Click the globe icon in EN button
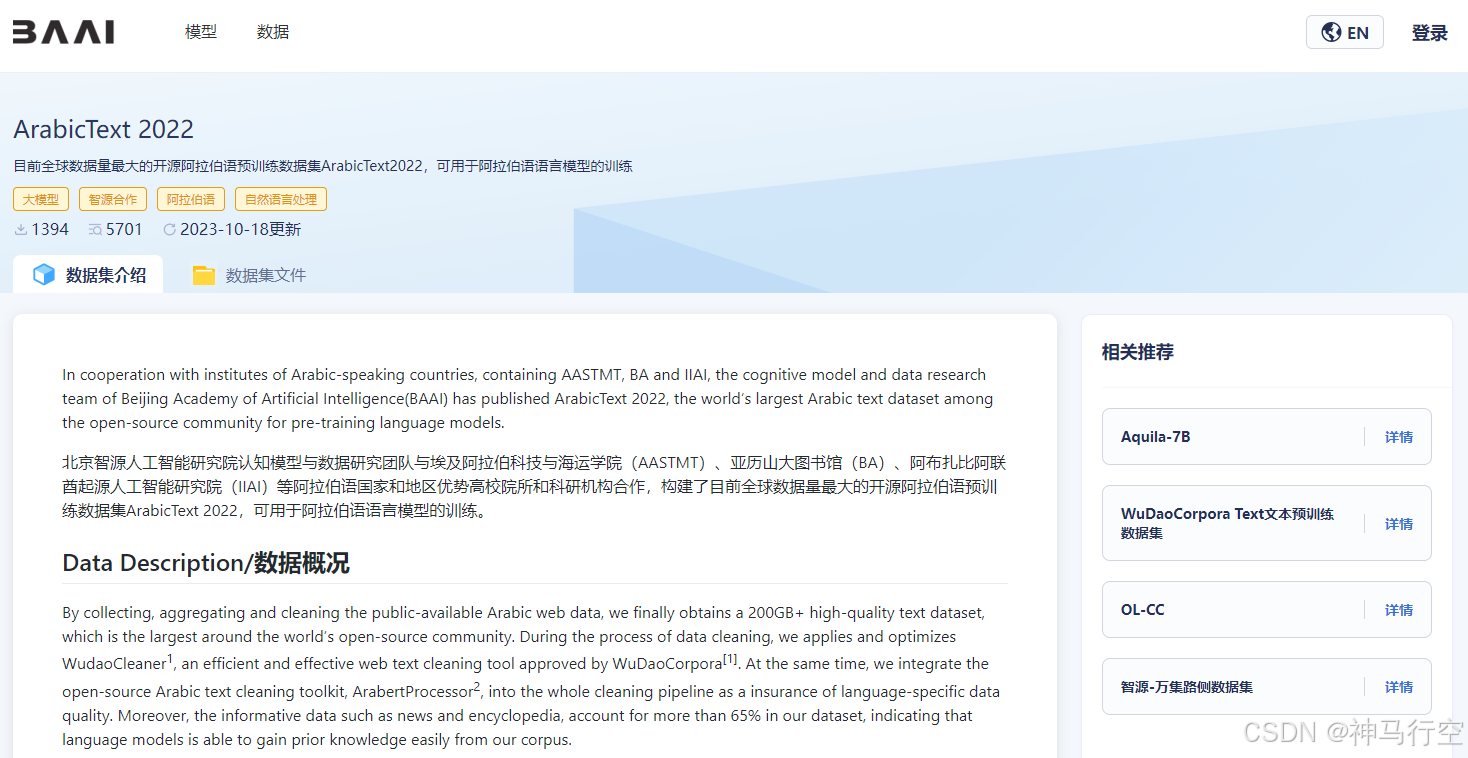Viewport: 1468px width, 758px height. click(x=1331, y=32)
